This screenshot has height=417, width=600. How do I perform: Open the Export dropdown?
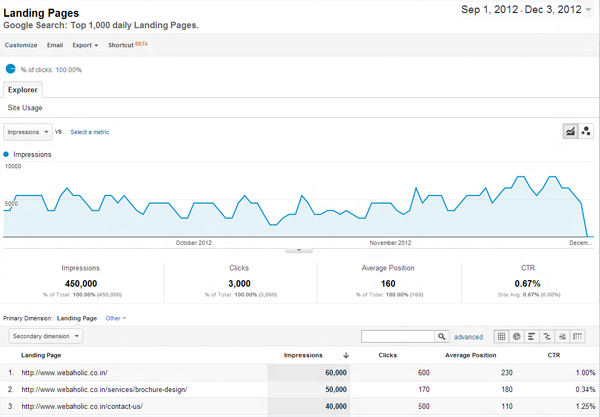(x=85, y=45)
